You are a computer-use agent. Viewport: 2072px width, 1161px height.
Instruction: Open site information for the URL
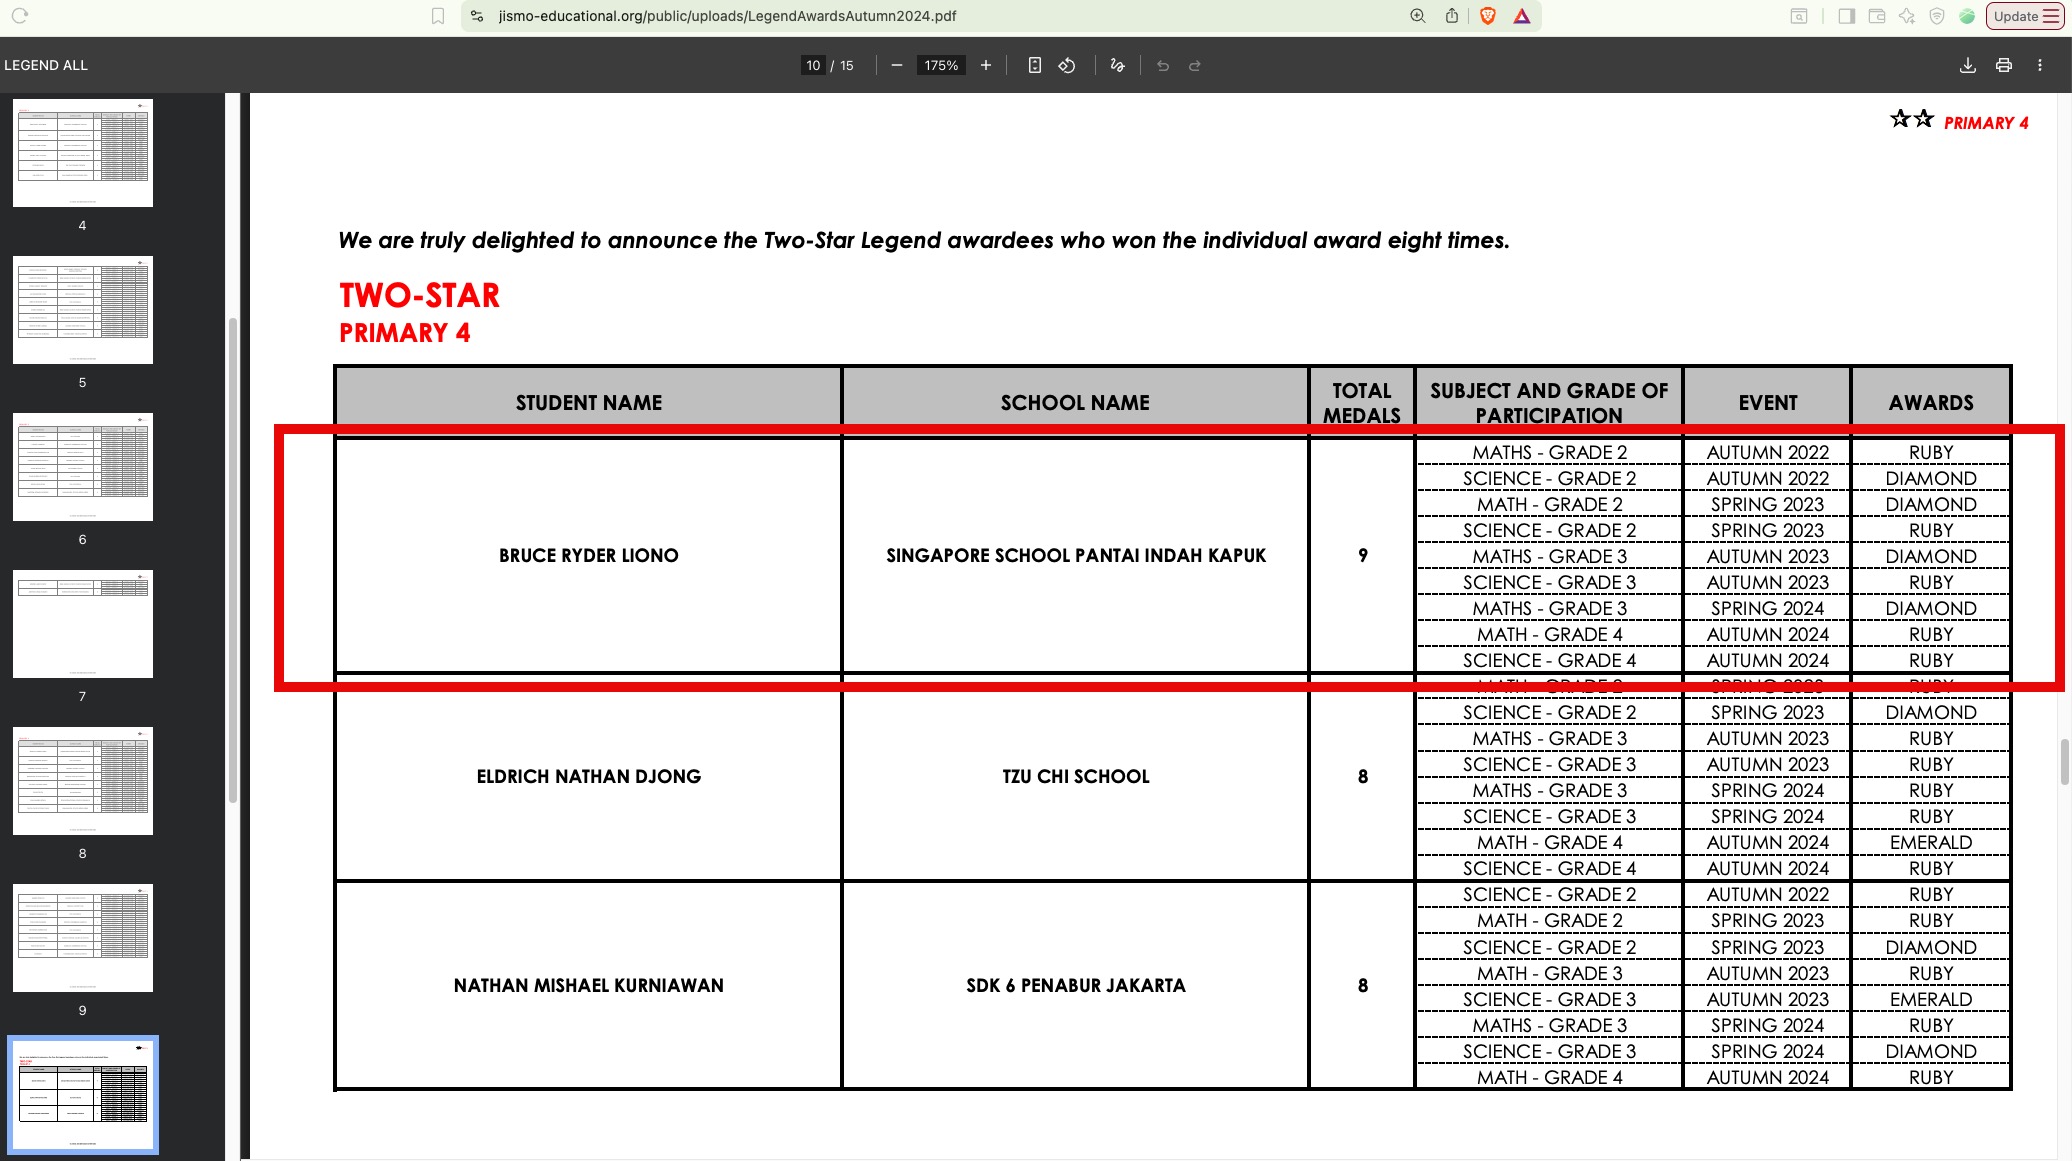click(x=477, y=16)
